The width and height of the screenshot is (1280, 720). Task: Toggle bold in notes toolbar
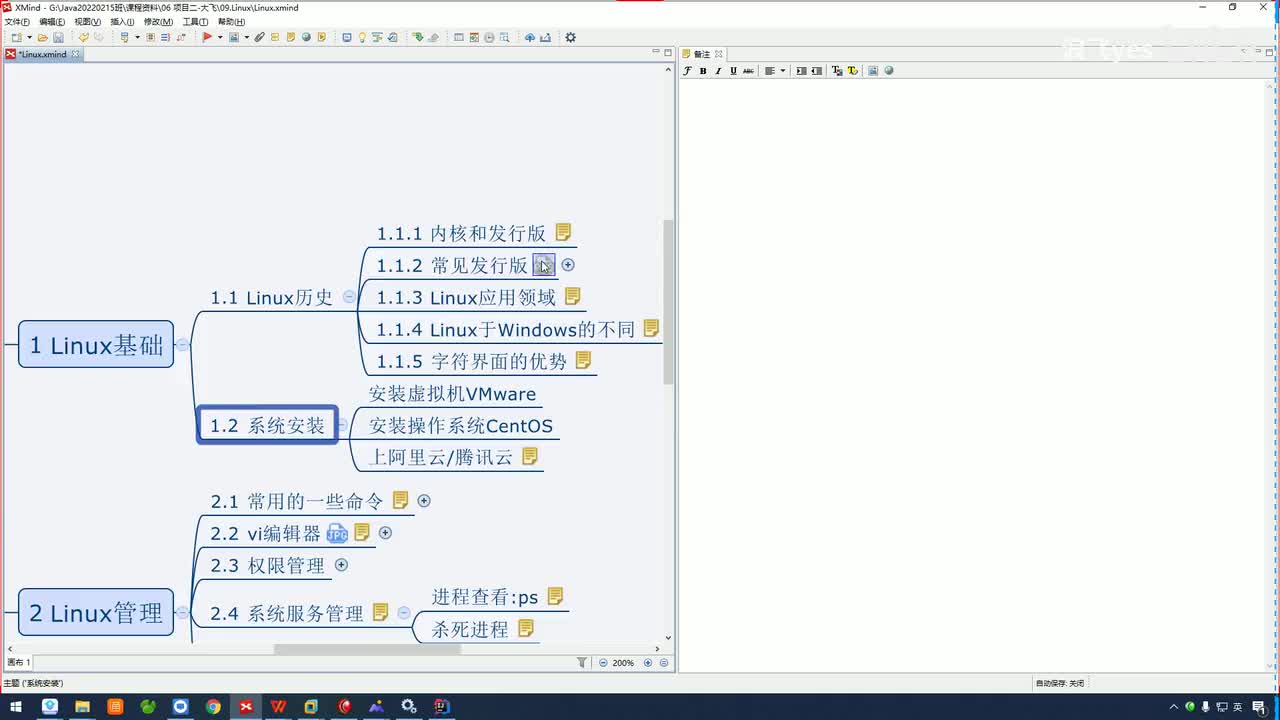pos(703,71)
